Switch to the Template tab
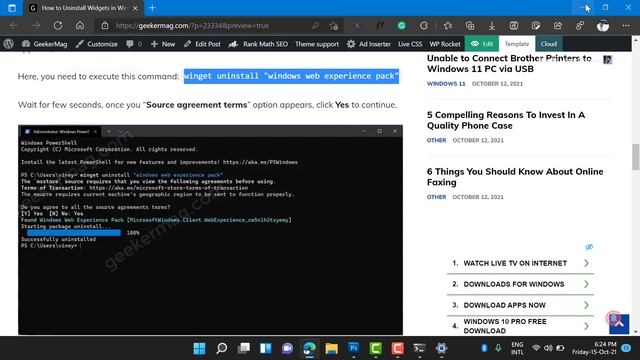 click(x=517, y=44)
